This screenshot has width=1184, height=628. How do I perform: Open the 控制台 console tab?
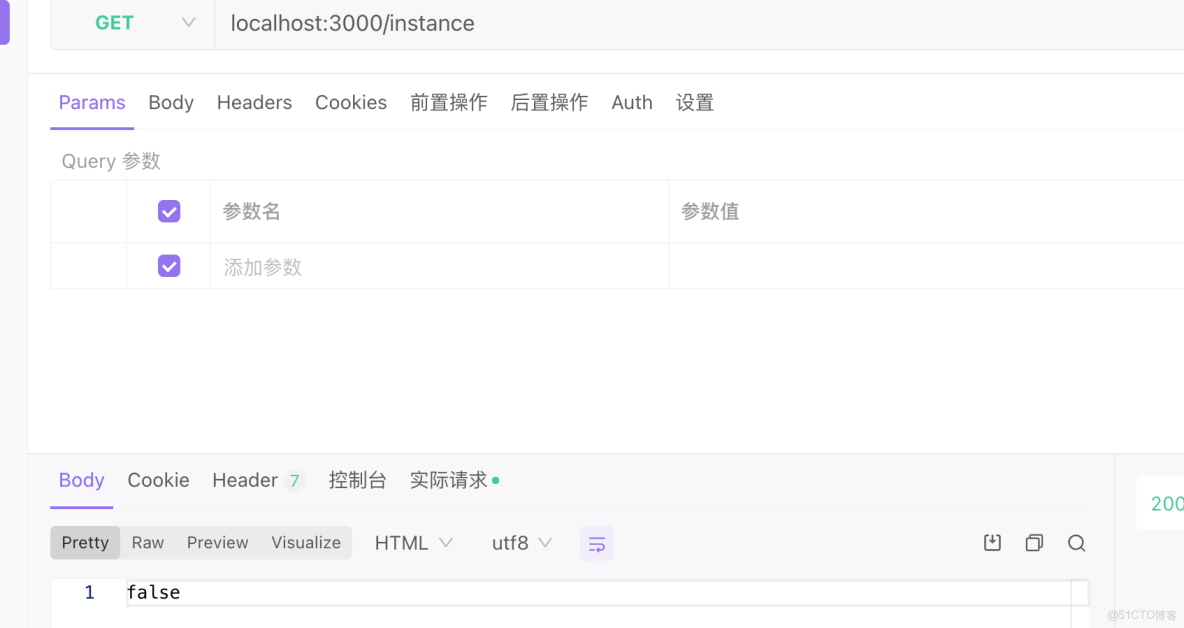tap(357, 480)
